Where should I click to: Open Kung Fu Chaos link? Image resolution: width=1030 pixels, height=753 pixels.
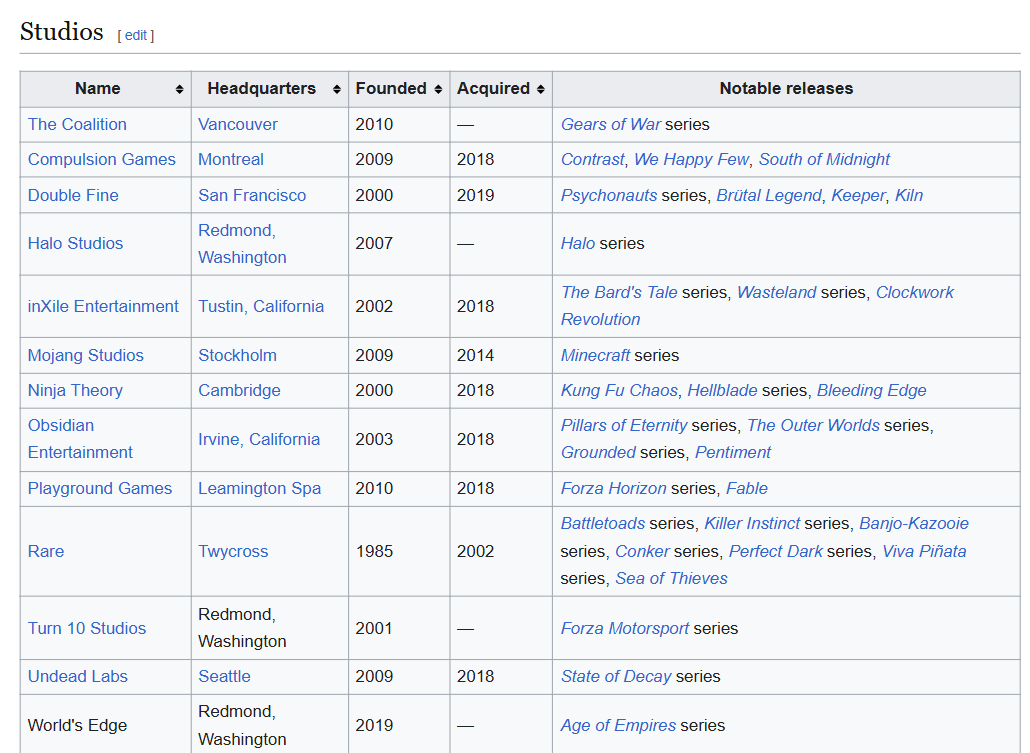tap(619, 390)
